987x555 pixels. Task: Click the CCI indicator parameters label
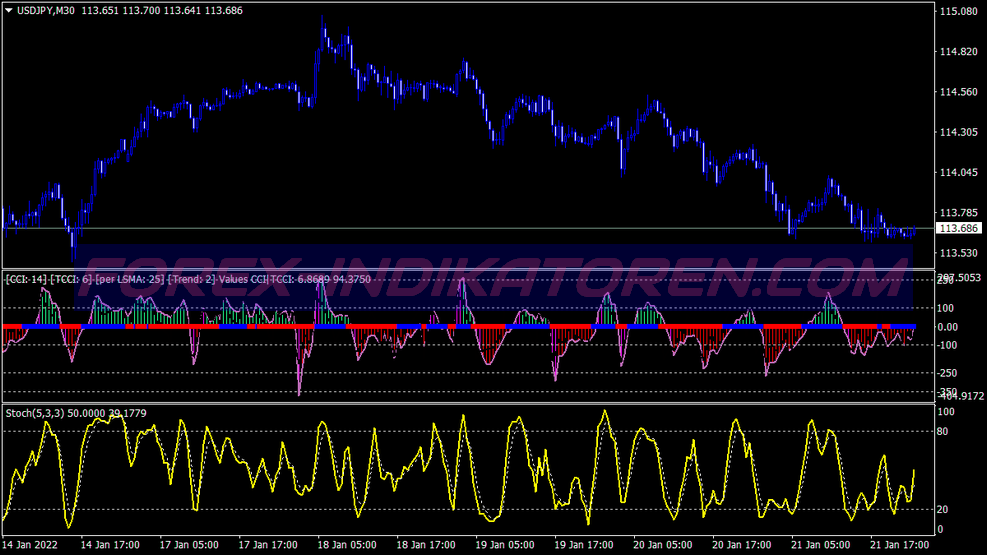coord(188,279)
